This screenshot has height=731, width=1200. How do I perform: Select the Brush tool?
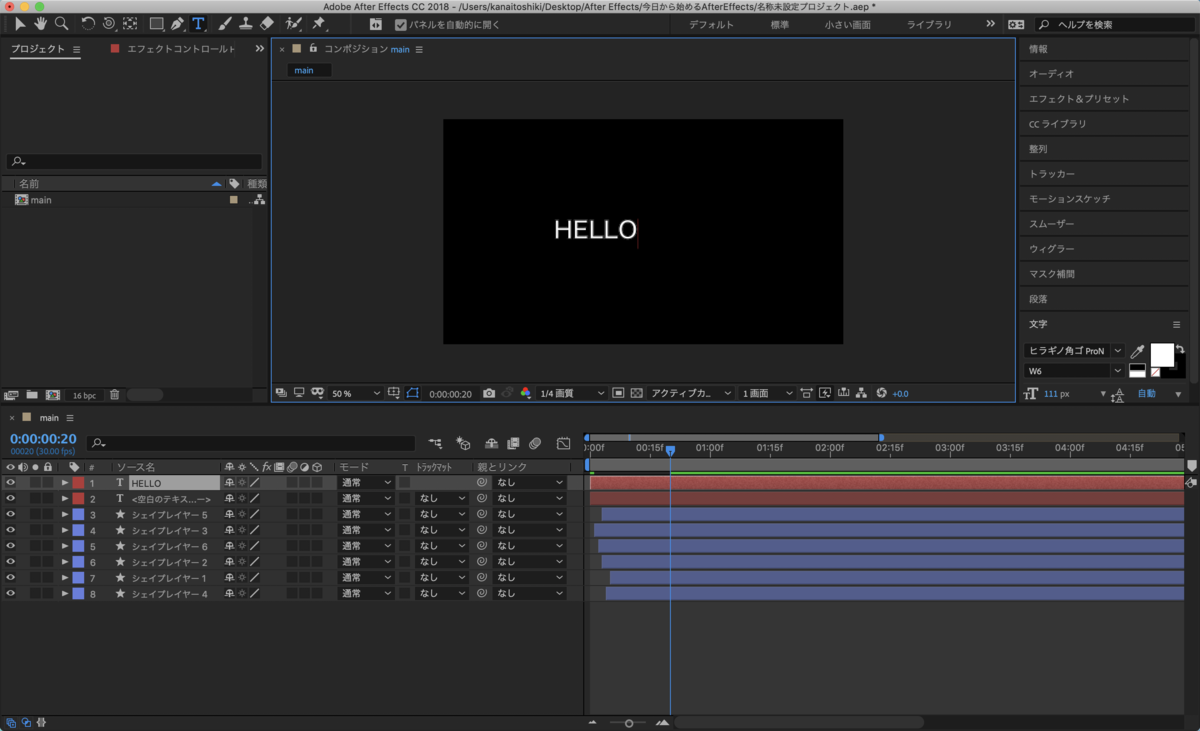pyautogui.click(x=225, y=23)
